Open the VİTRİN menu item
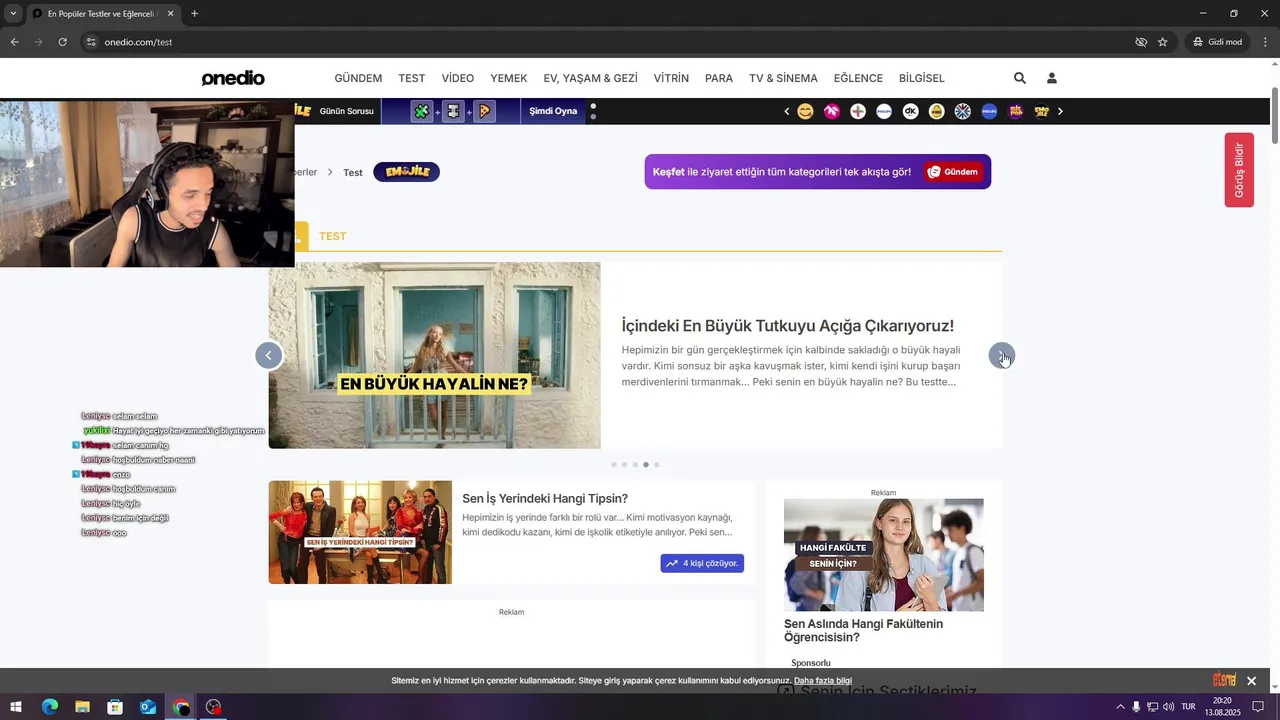The height and width of the screenshot is (720, 1280). click(x=671, y=78)
